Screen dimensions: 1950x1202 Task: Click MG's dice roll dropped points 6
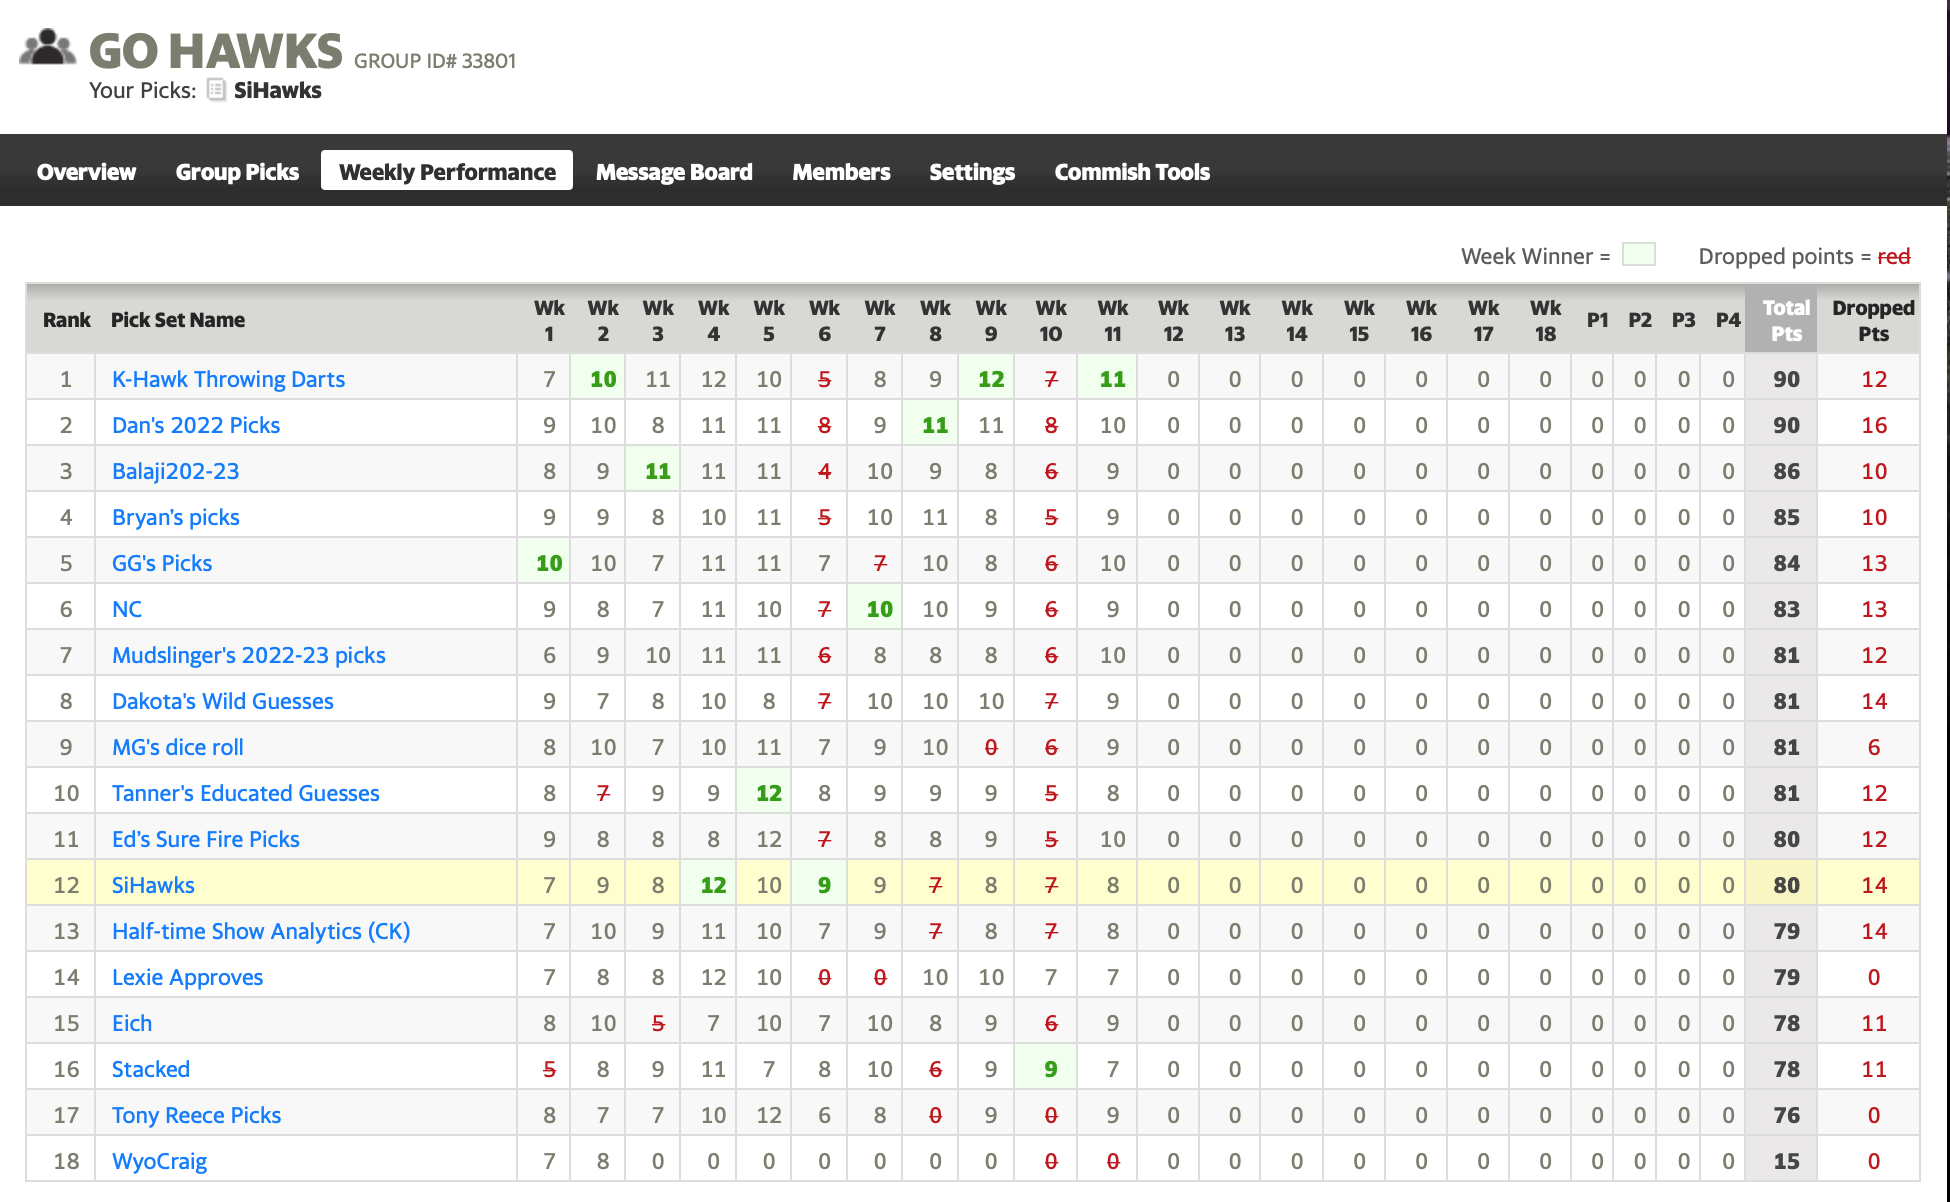tap(1874, 747)
